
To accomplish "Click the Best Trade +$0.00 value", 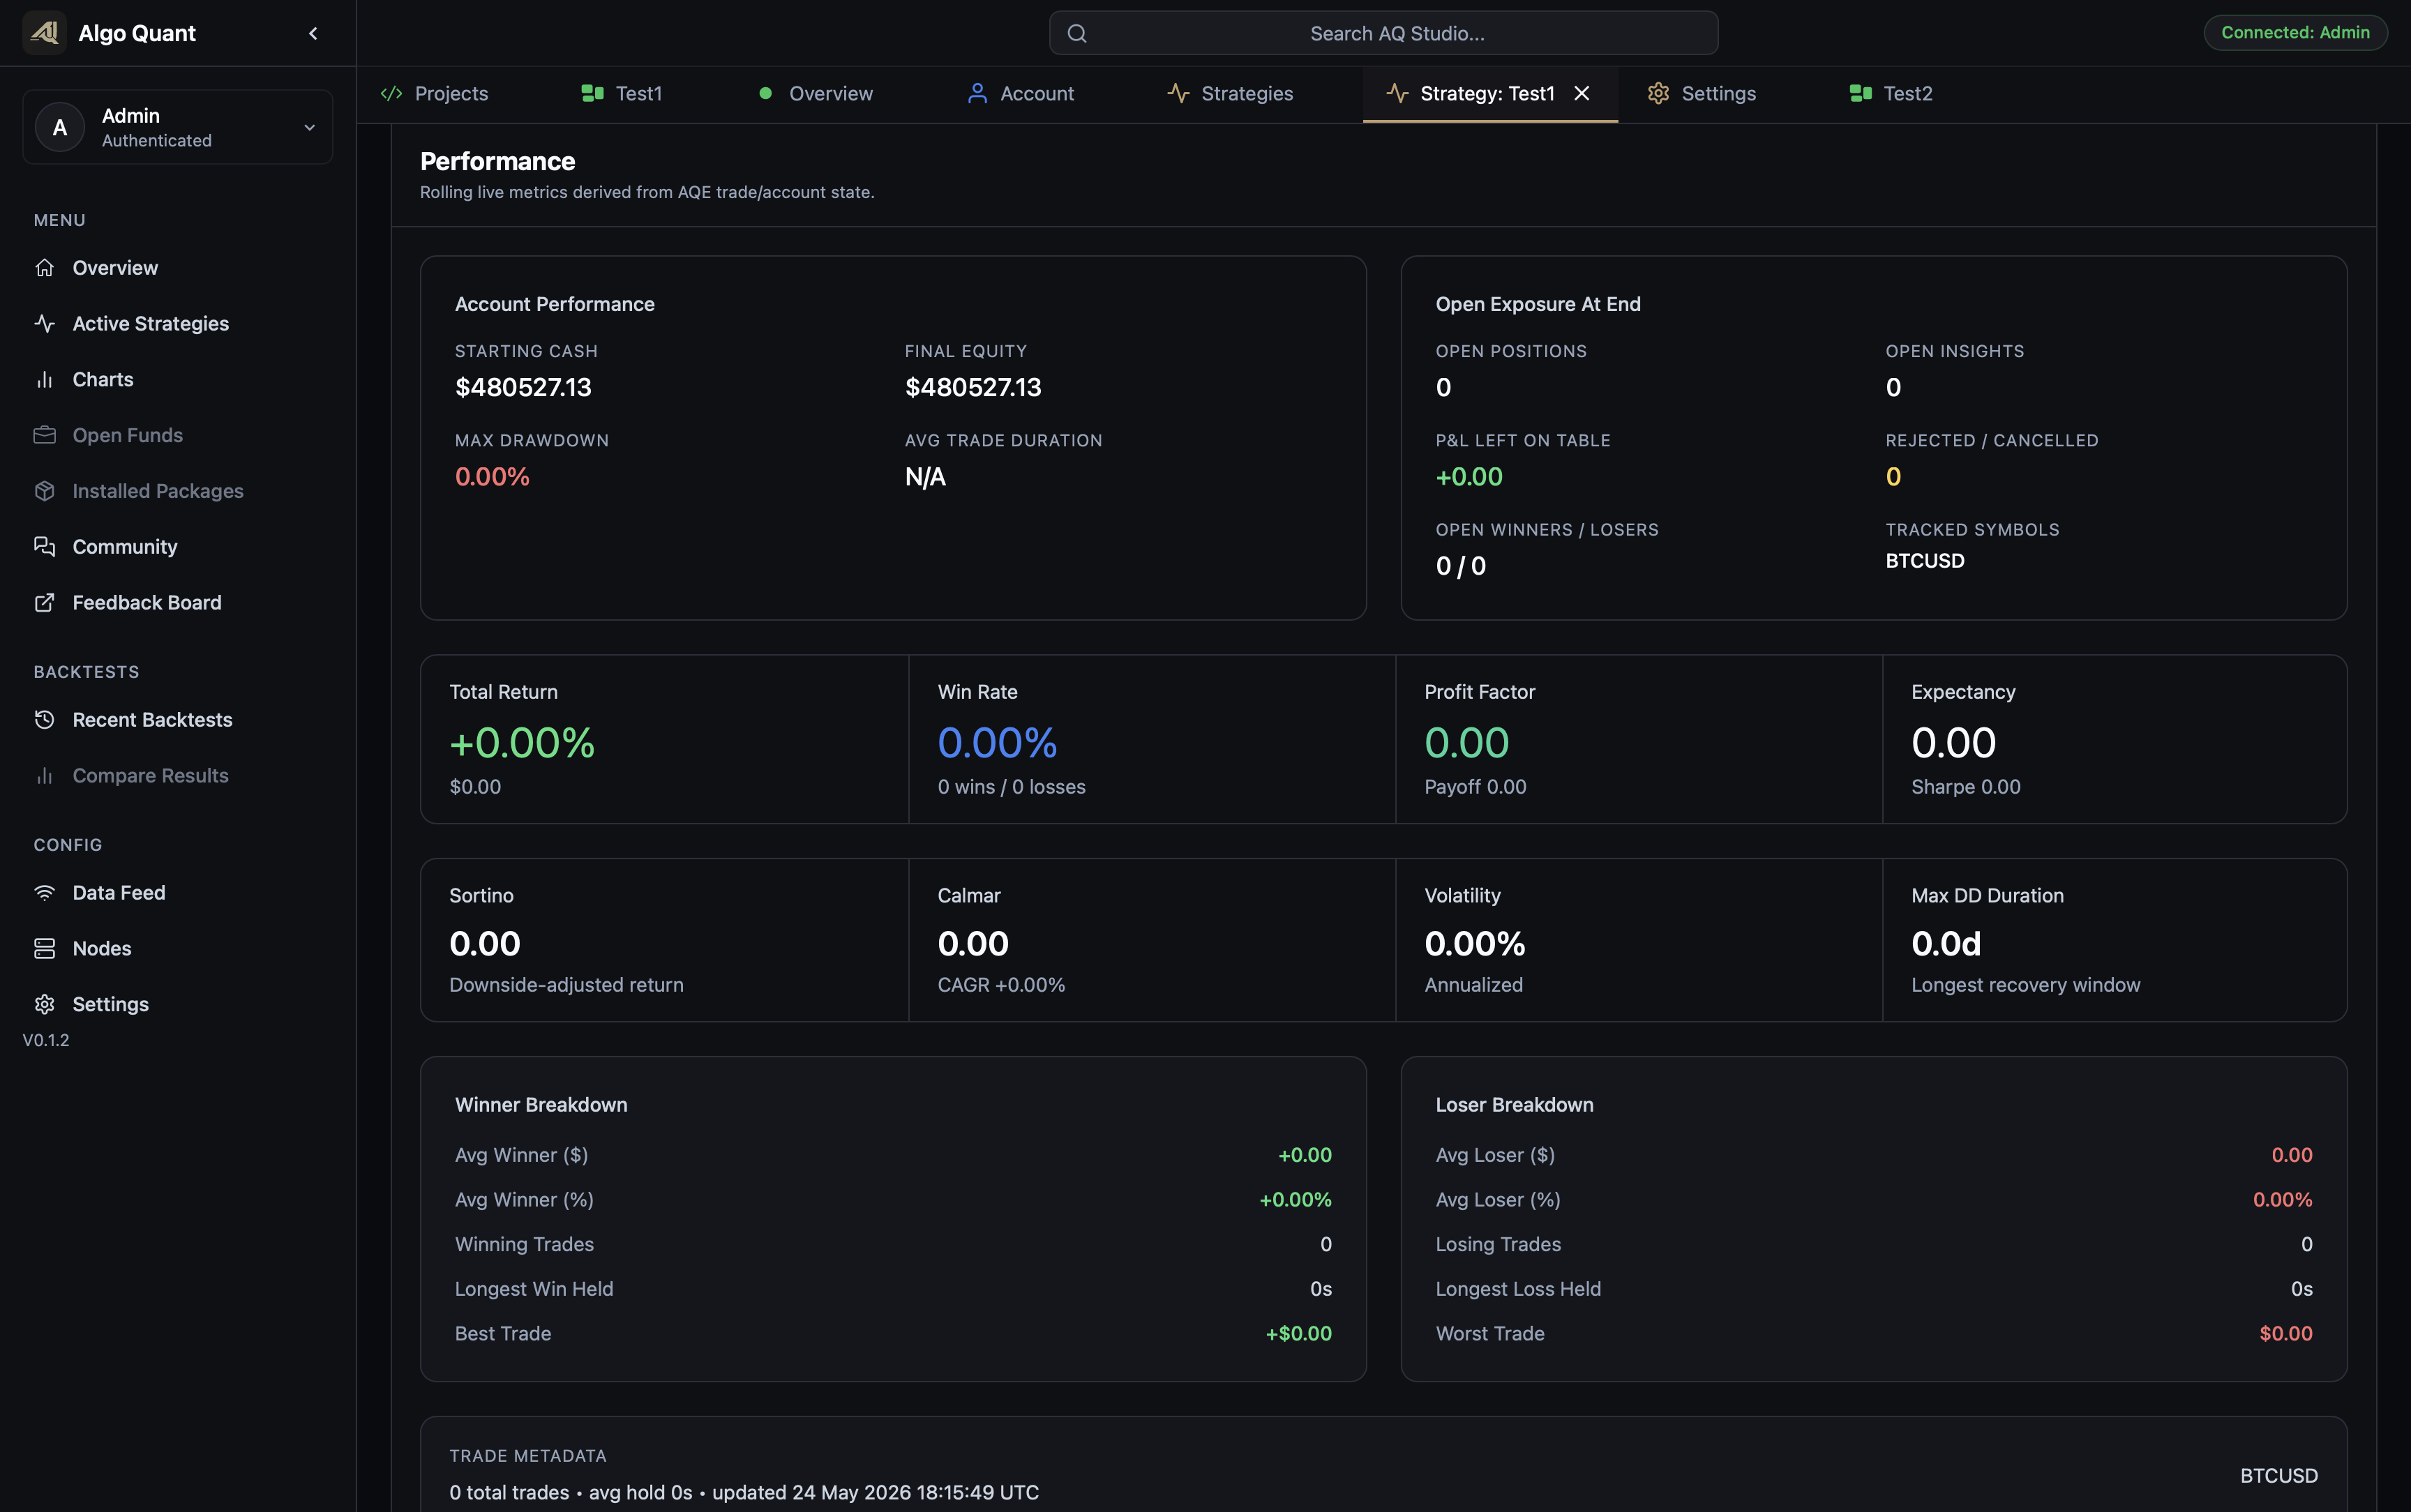I will click(x=1299, y=1334).
